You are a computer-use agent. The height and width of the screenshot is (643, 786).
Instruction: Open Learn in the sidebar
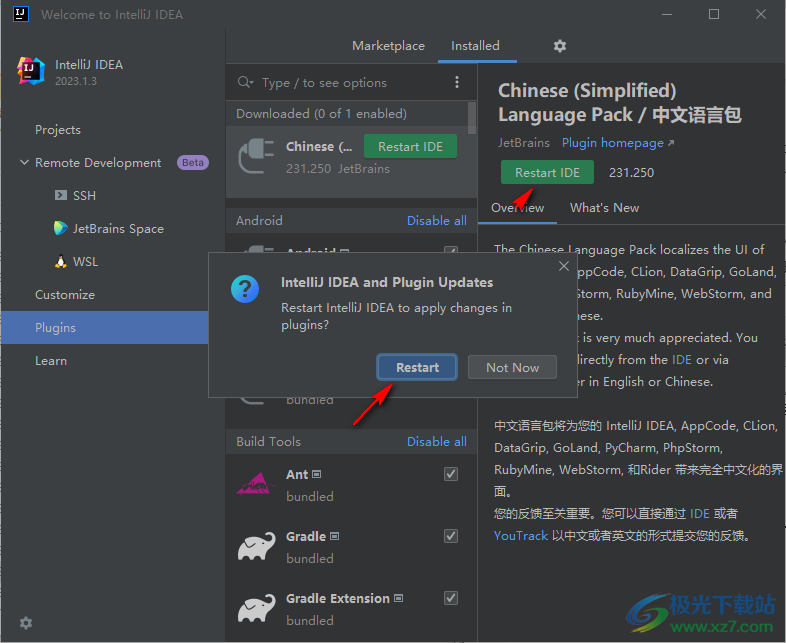(x=51, y=361)
